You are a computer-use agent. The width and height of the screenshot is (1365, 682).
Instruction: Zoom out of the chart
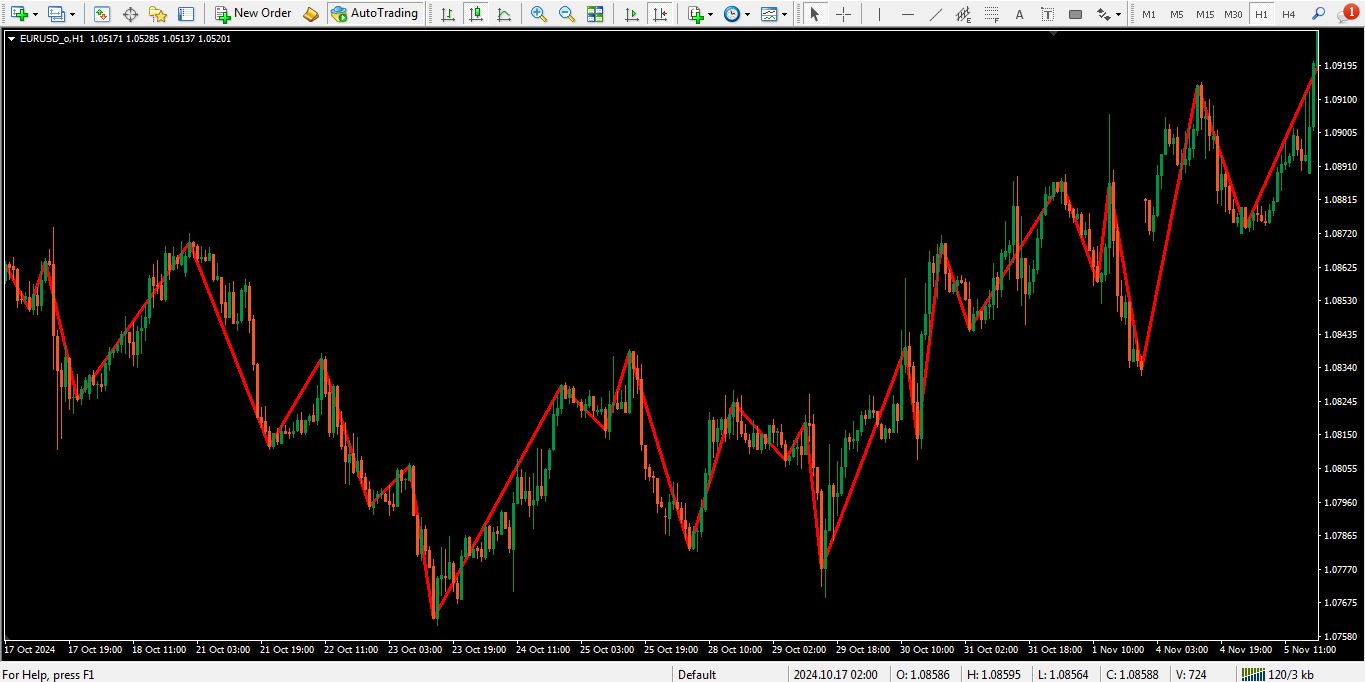coord(567,14)
